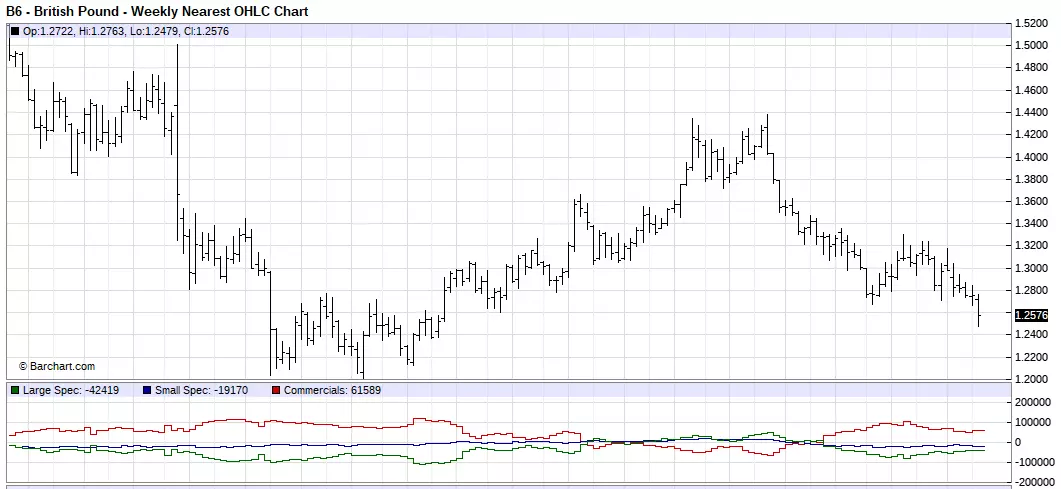Click the chart title 'B6 - British Pound'

point(63,11)
